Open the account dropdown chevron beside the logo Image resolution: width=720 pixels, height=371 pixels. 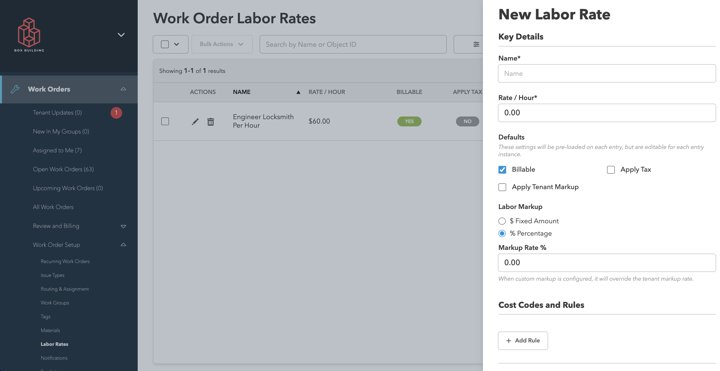tap(121, 35)
